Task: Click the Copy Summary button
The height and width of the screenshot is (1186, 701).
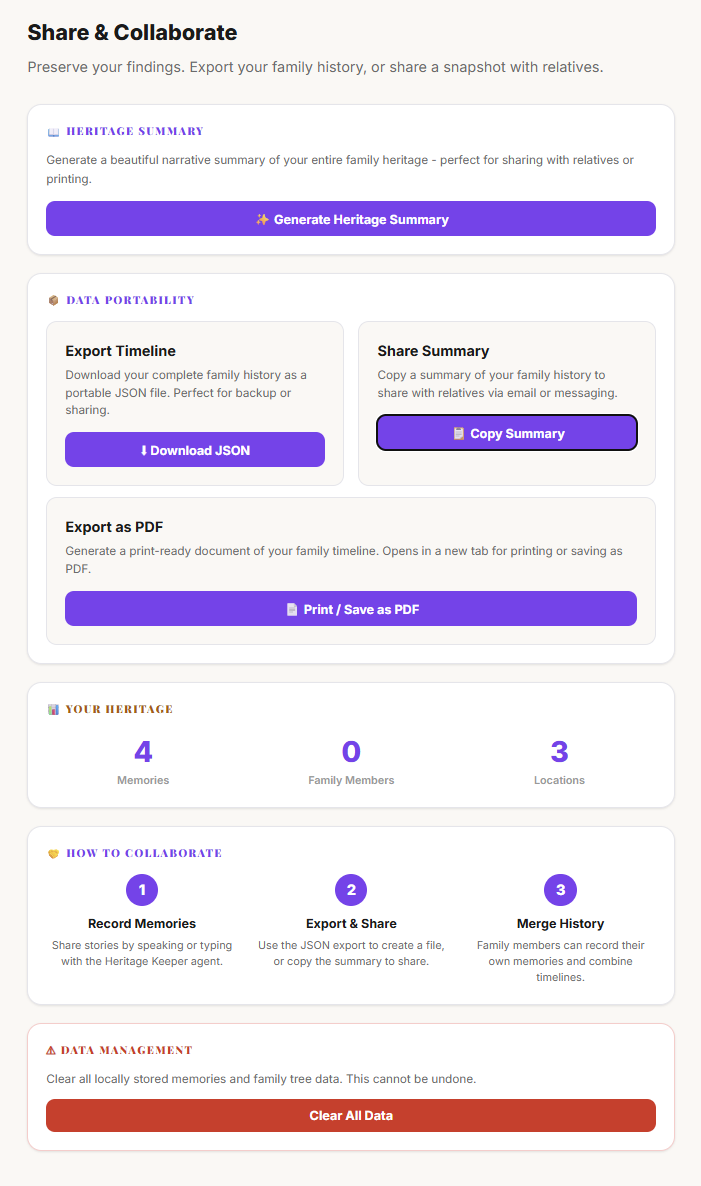Action: tap(507, 433)
